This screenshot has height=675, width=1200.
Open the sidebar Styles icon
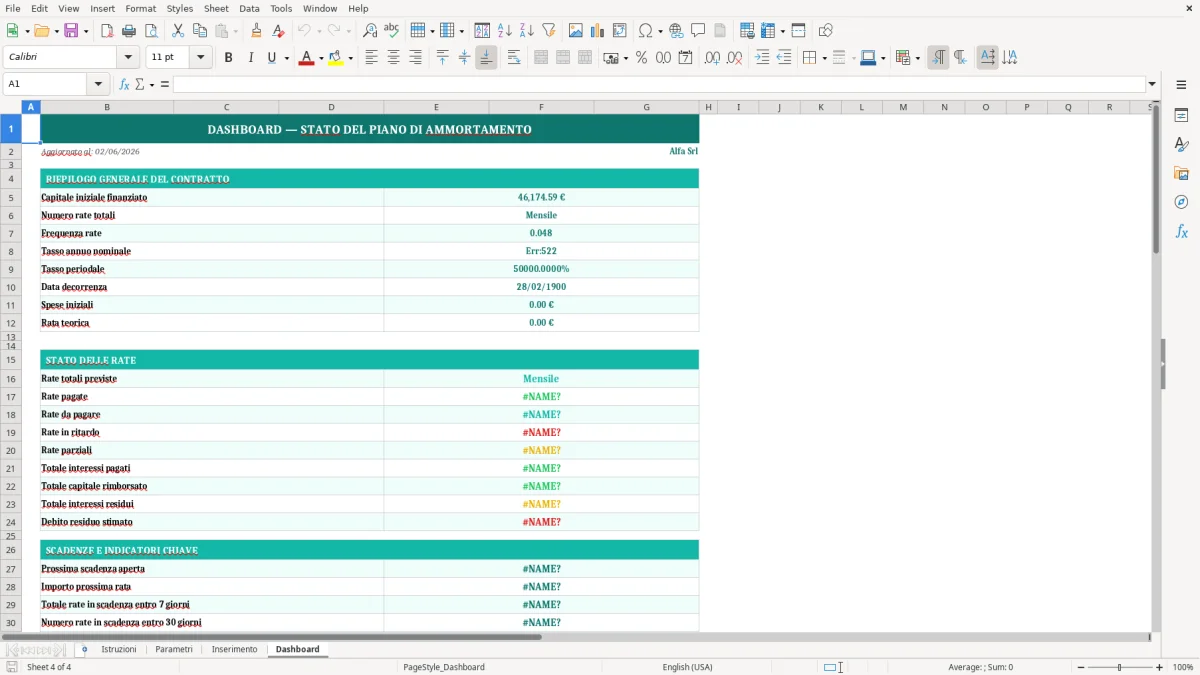[x=1181, y=144]
